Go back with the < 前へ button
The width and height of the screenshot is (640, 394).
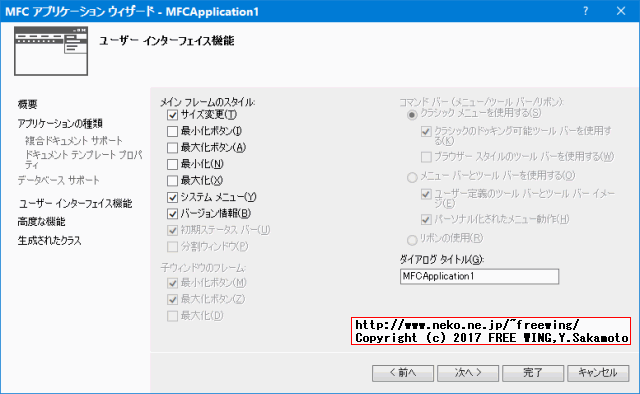[x=402, y=373]
